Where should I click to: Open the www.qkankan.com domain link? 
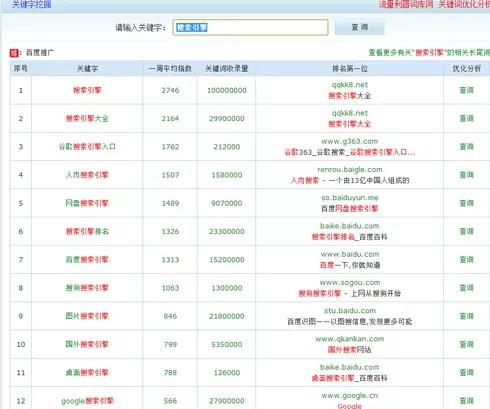point(350,339)
